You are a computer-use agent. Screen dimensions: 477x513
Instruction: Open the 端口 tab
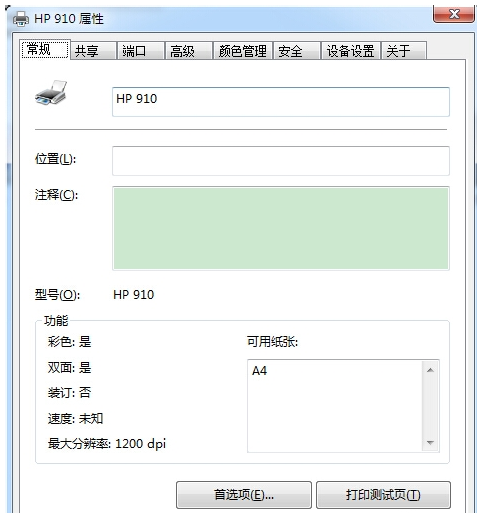(x=141, y=51)
